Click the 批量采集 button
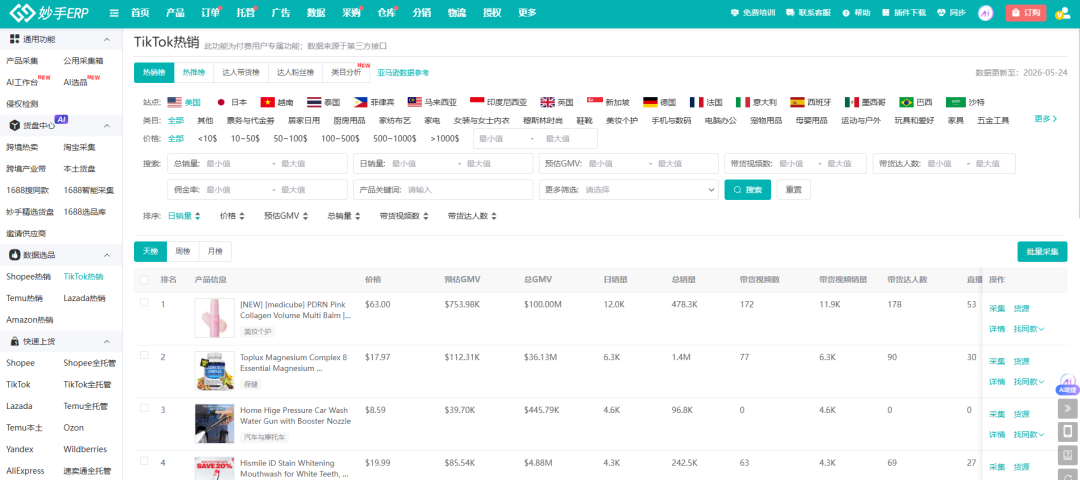 click(1042, 252)
